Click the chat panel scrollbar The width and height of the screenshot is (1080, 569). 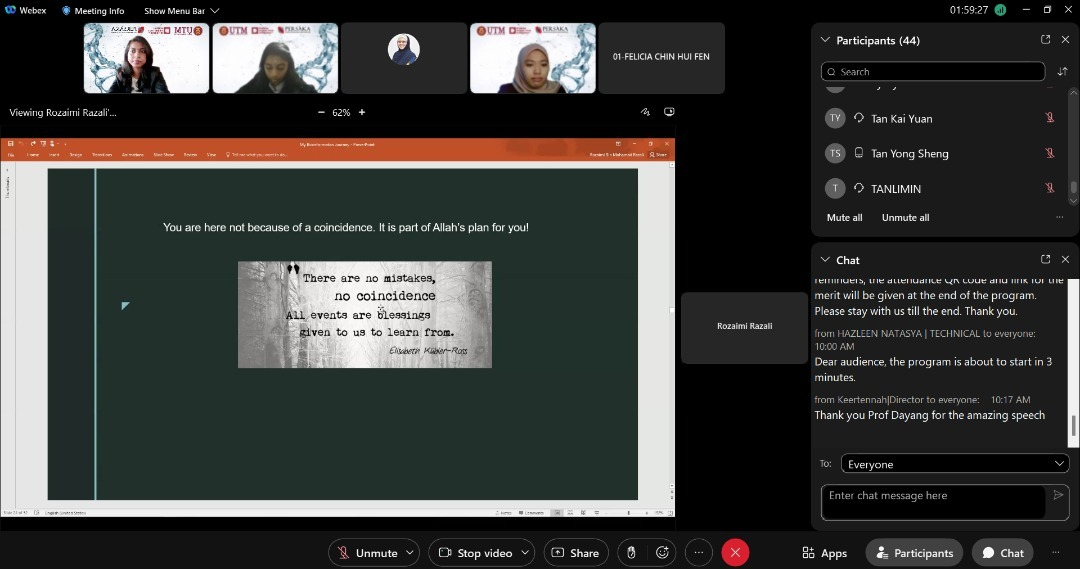pyautogui.click(x=1073, y=425)
